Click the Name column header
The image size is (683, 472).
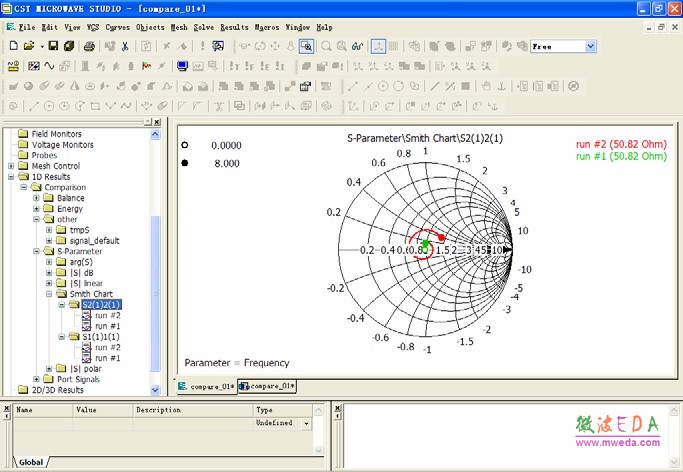43,410
